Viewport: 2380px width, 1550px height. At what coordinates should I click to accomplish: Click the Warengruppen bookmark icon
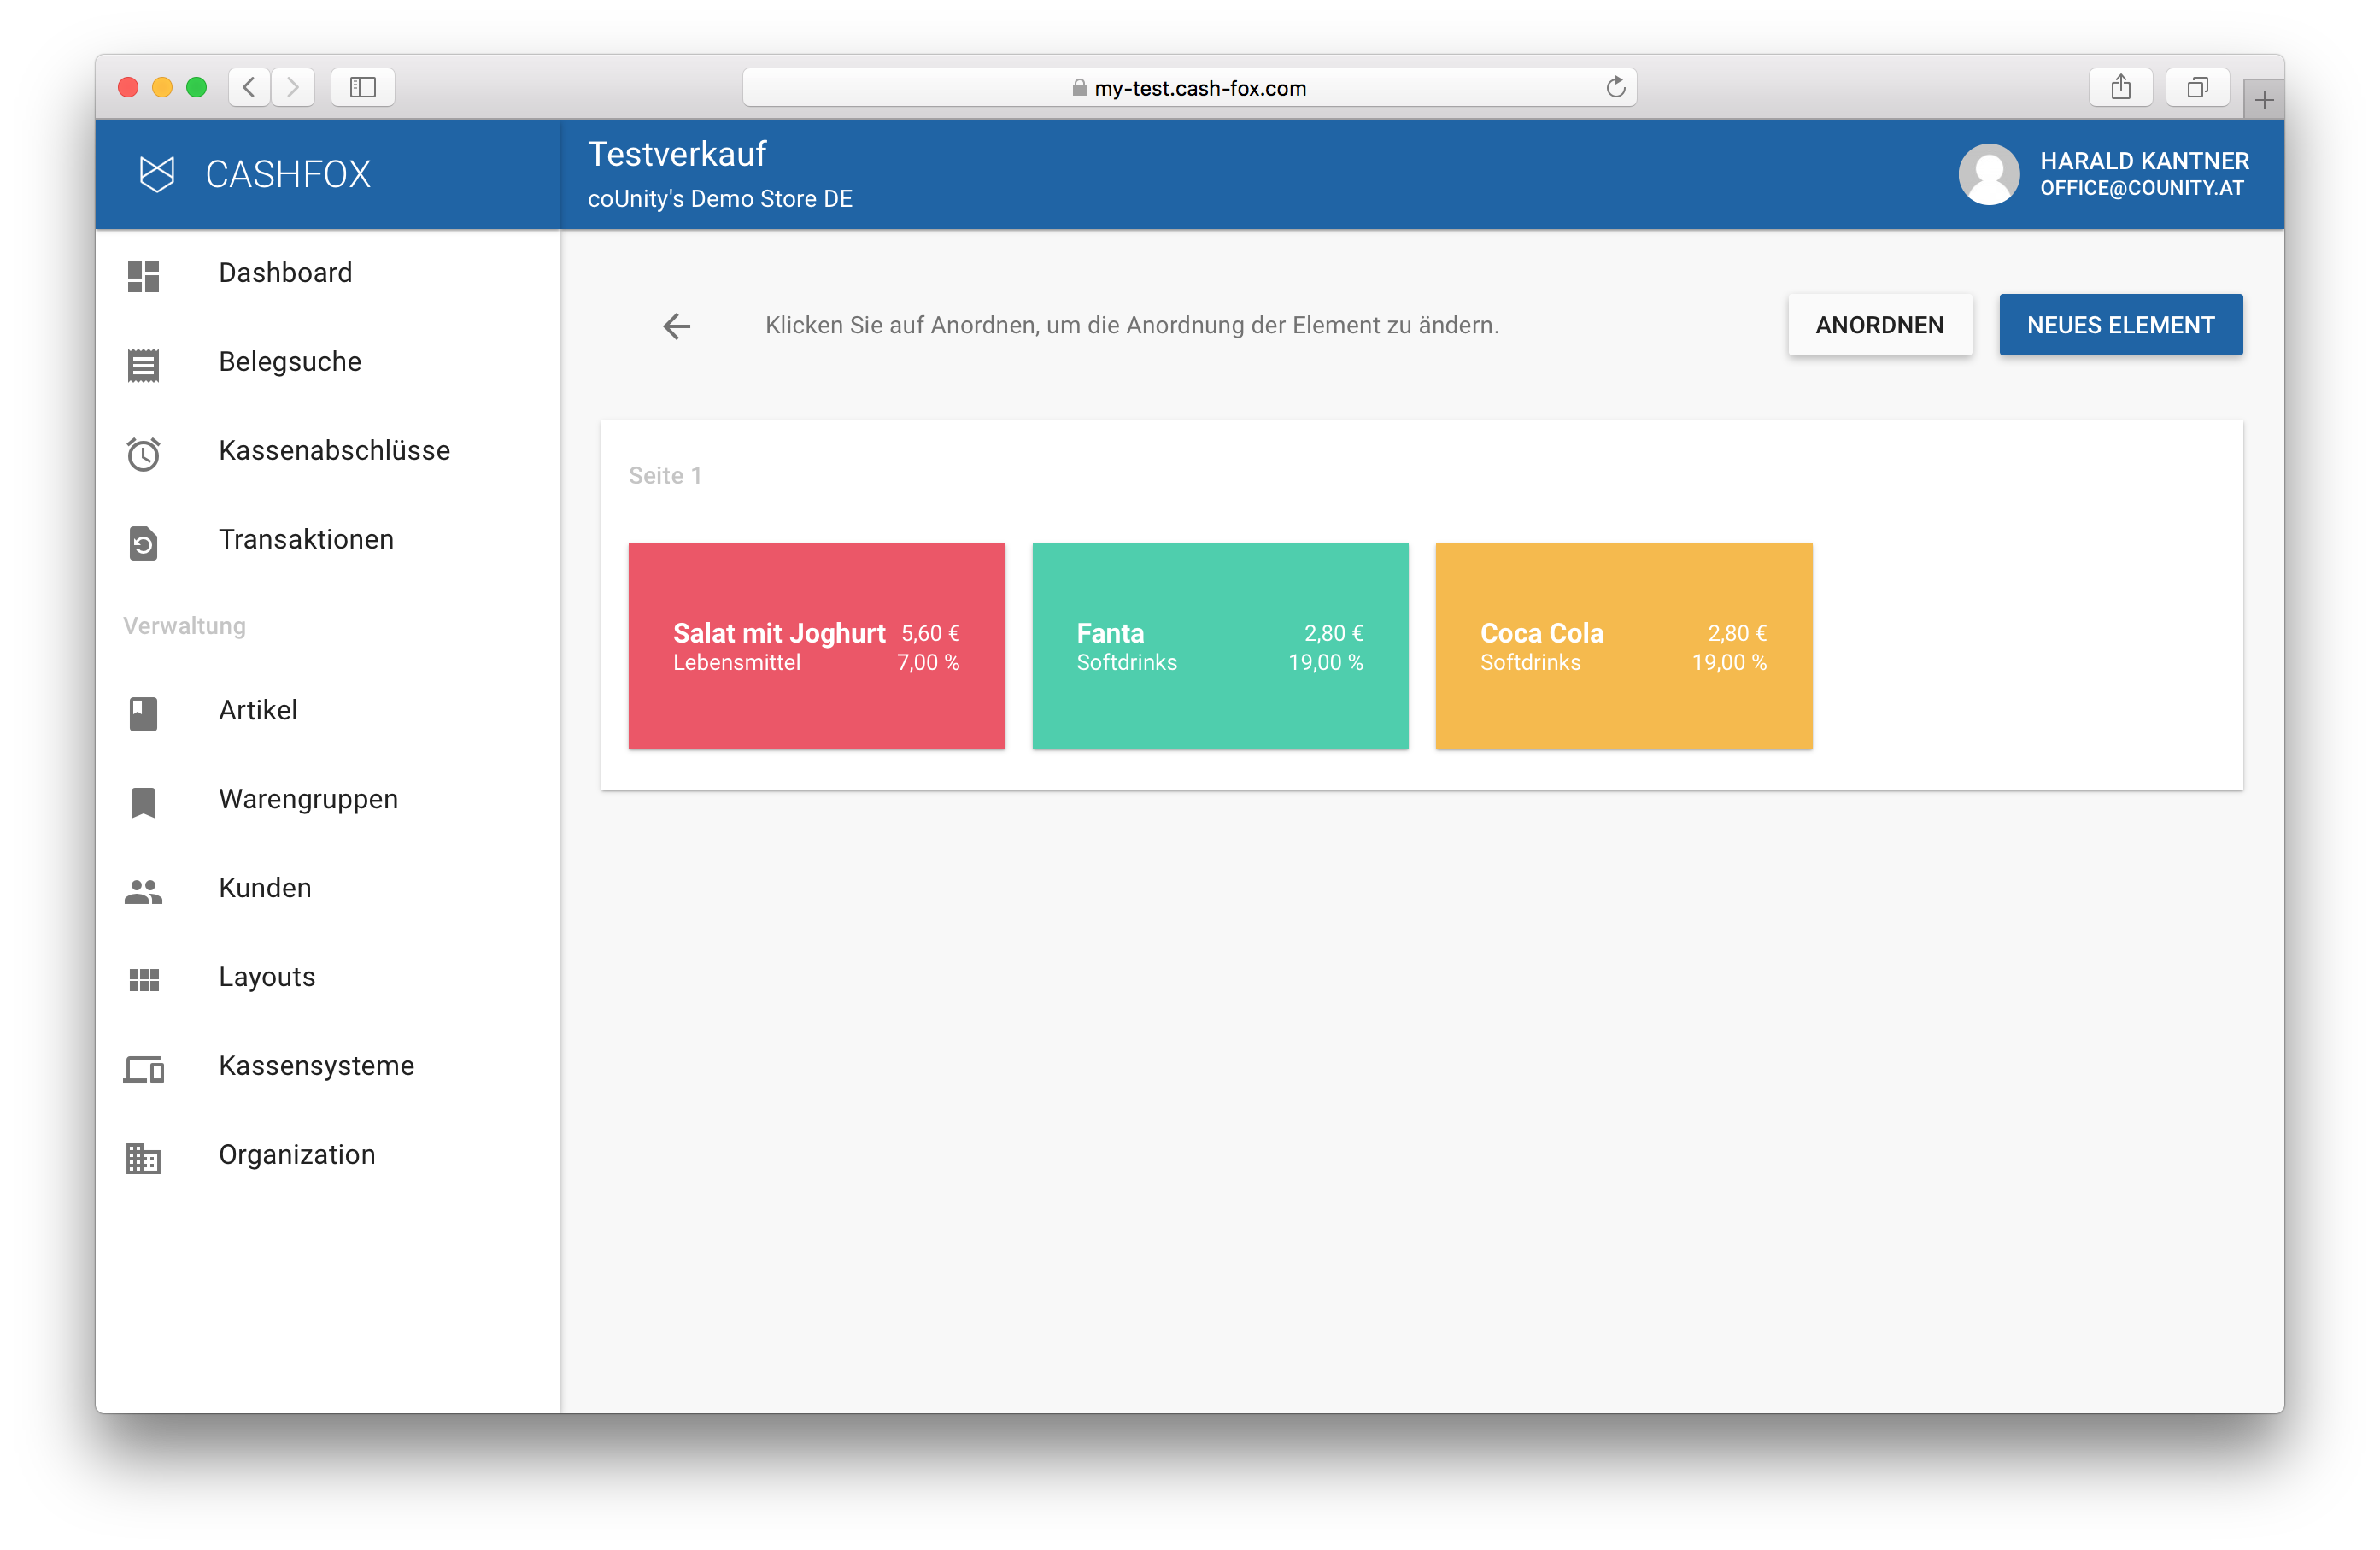click(x=143, y=802)
